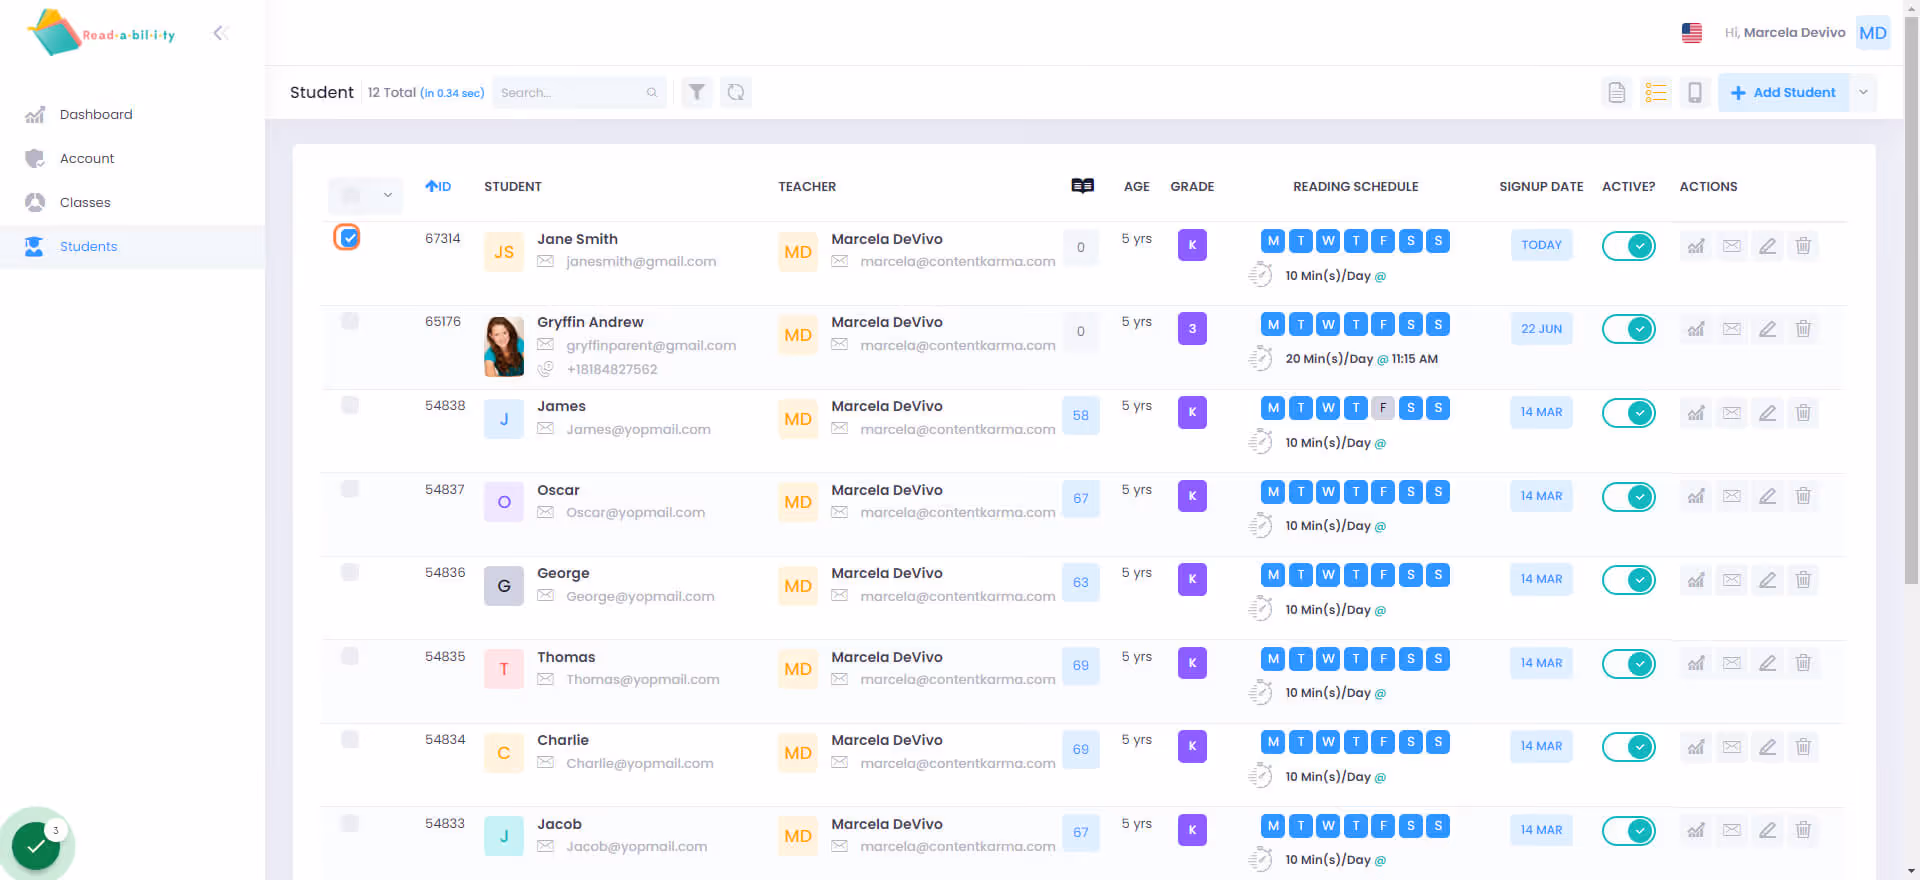Click the mobile device icon in toolbar
The height and width of the screenshot is (880, 1920).
point(1695,92)
